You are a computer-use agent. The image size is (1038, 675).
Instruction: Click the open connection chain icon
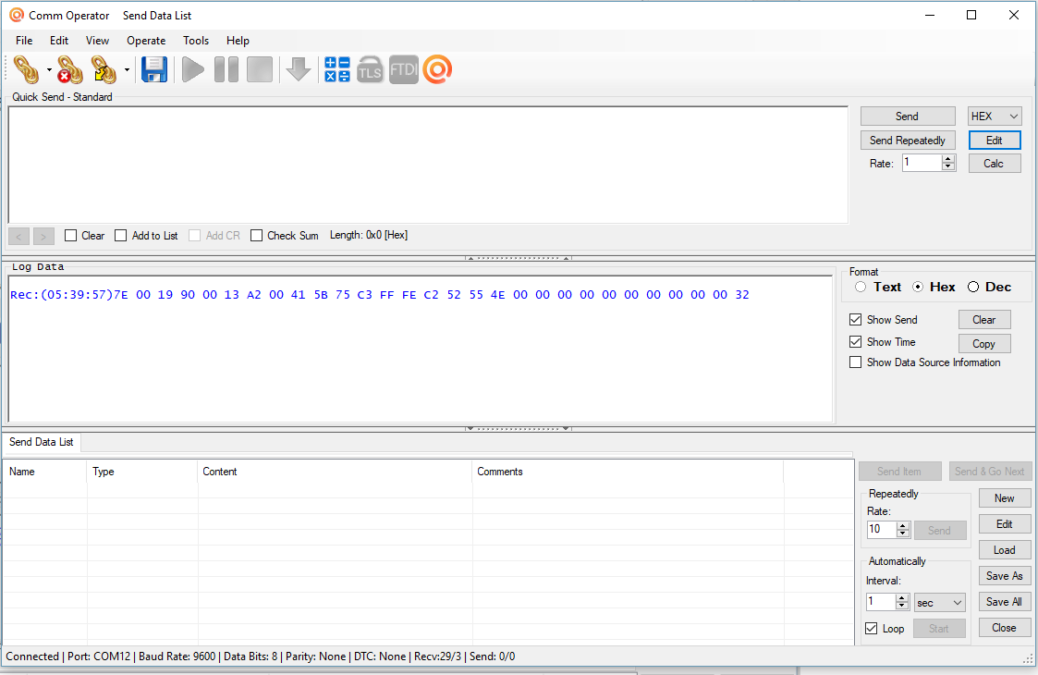click(x=27, y=70)
